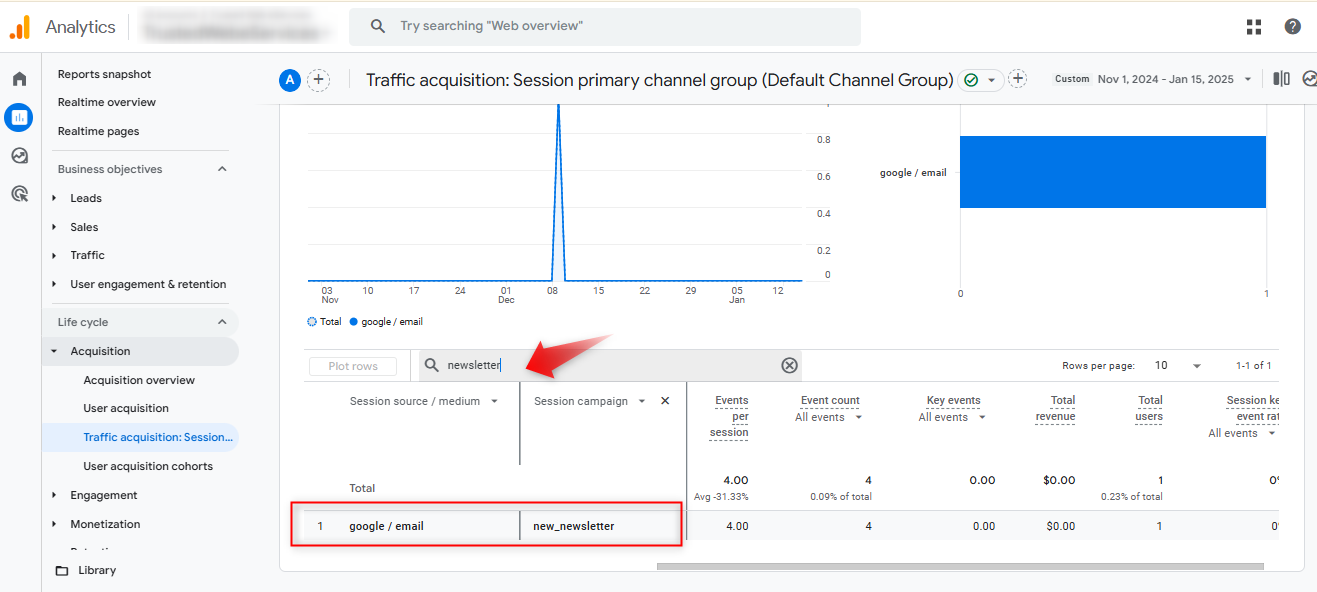Open Reports snapshot
This screenshot has height=592, width=1317.
point(105,74)
